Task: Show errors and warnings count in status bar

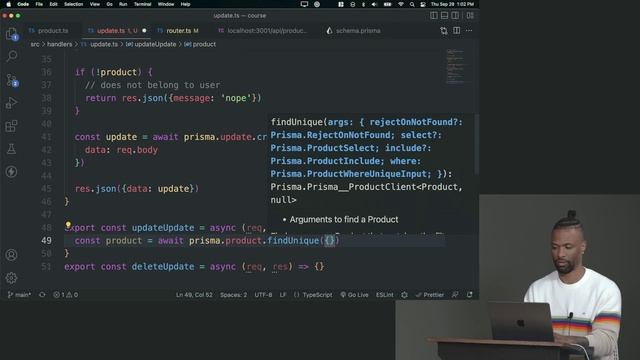Action: (x=65, y=295)
